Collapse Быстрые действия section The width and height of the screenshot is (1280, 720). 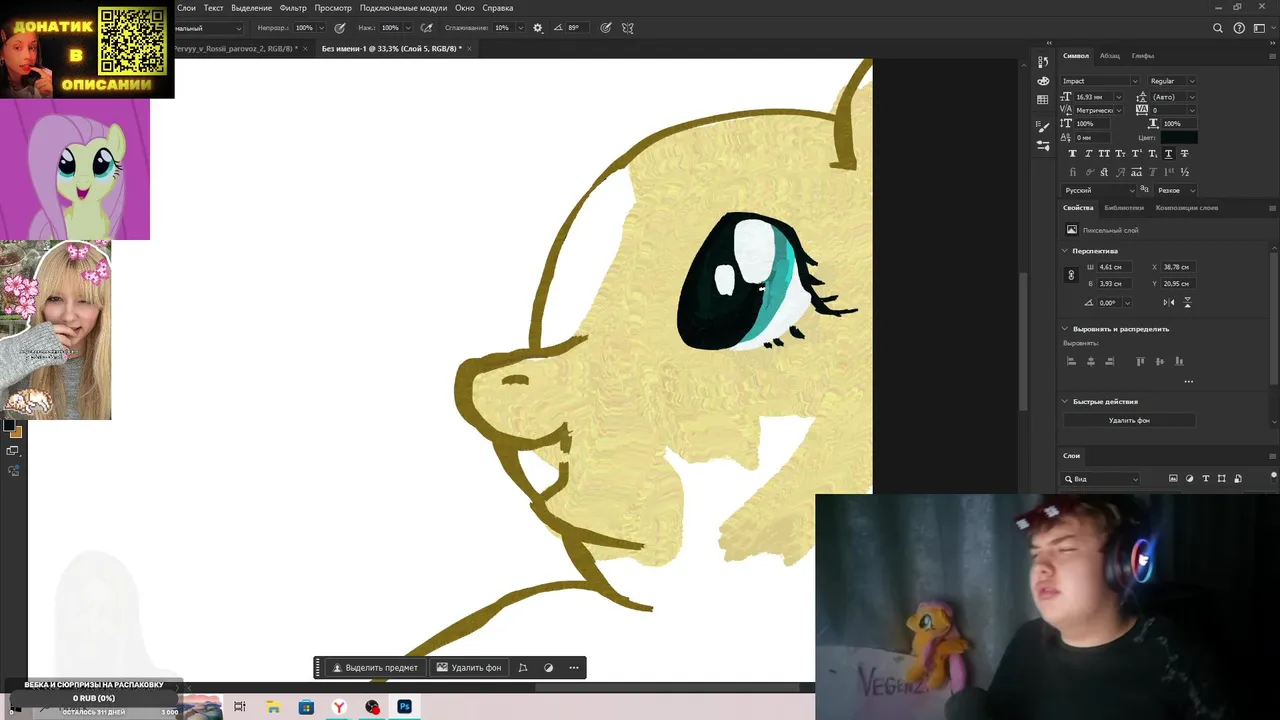click(x=1065, y=401)
